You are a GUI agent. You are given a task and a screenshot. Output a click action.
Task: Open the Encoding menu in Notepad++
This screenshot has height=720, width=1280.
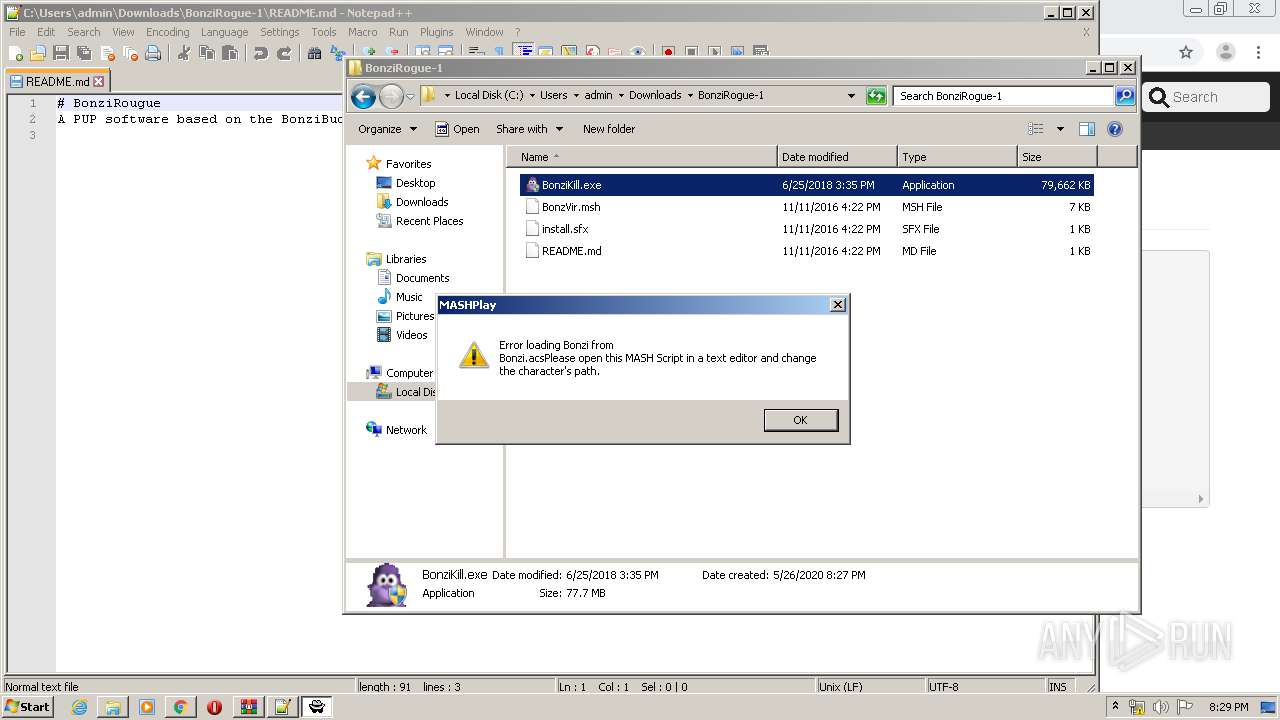167,32
